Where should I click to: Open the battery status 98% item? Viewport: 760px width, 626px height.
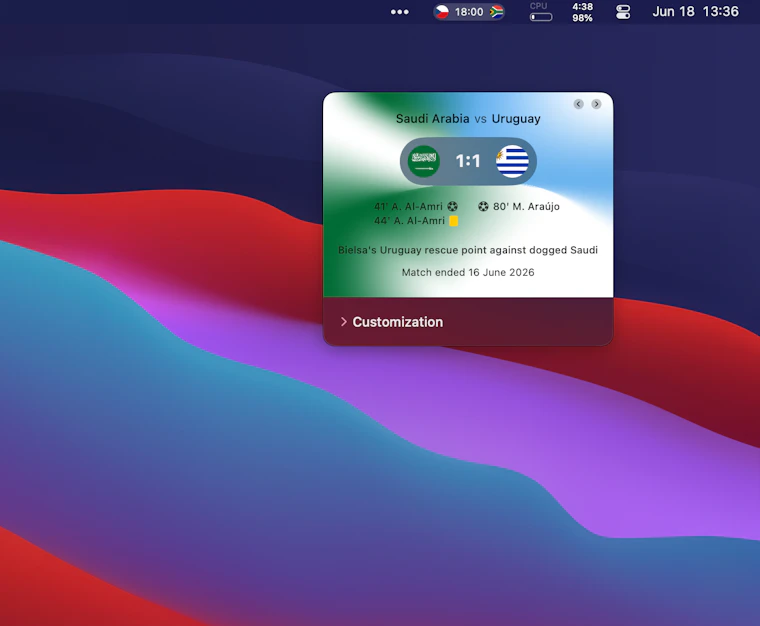coord(582,12)
